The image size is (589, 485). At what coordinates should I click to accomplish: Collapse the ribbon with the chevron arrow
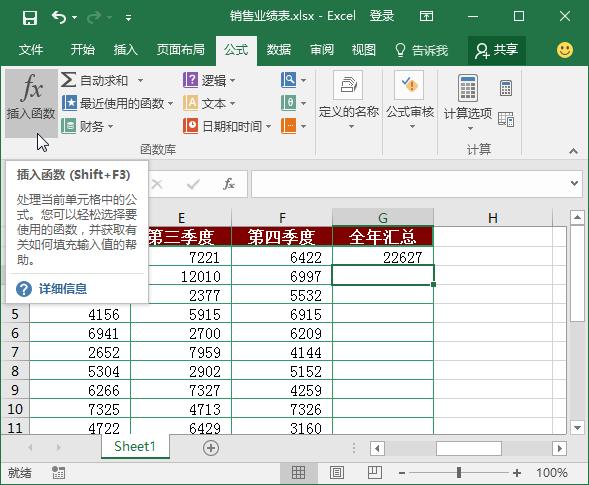[x=573, y=151]
